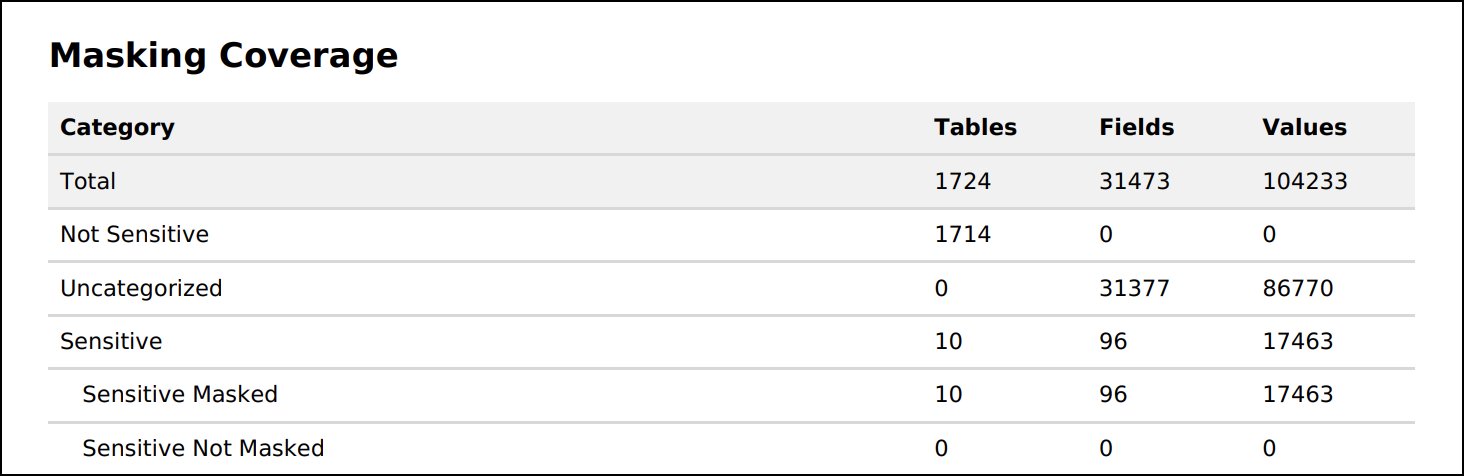Click the Sensitive category row label
This screenshot has height=476, width=1464.
coord(111,341)
